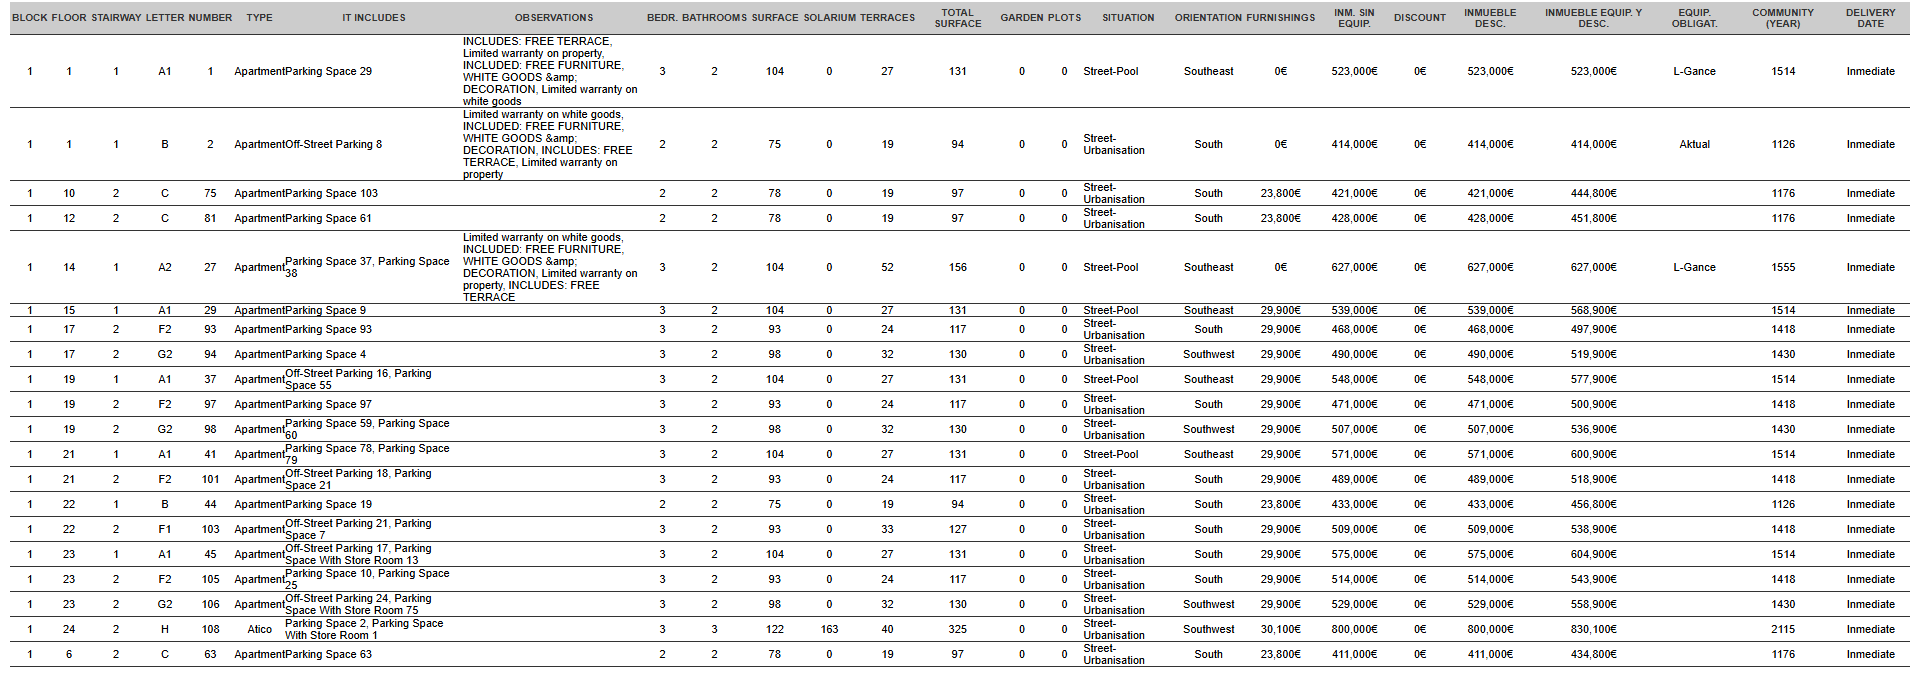Image resolution: width=1920 pixels, height=684 pixels.
Task: Click the DISCOUNT column header
Action: (1419, 18)
